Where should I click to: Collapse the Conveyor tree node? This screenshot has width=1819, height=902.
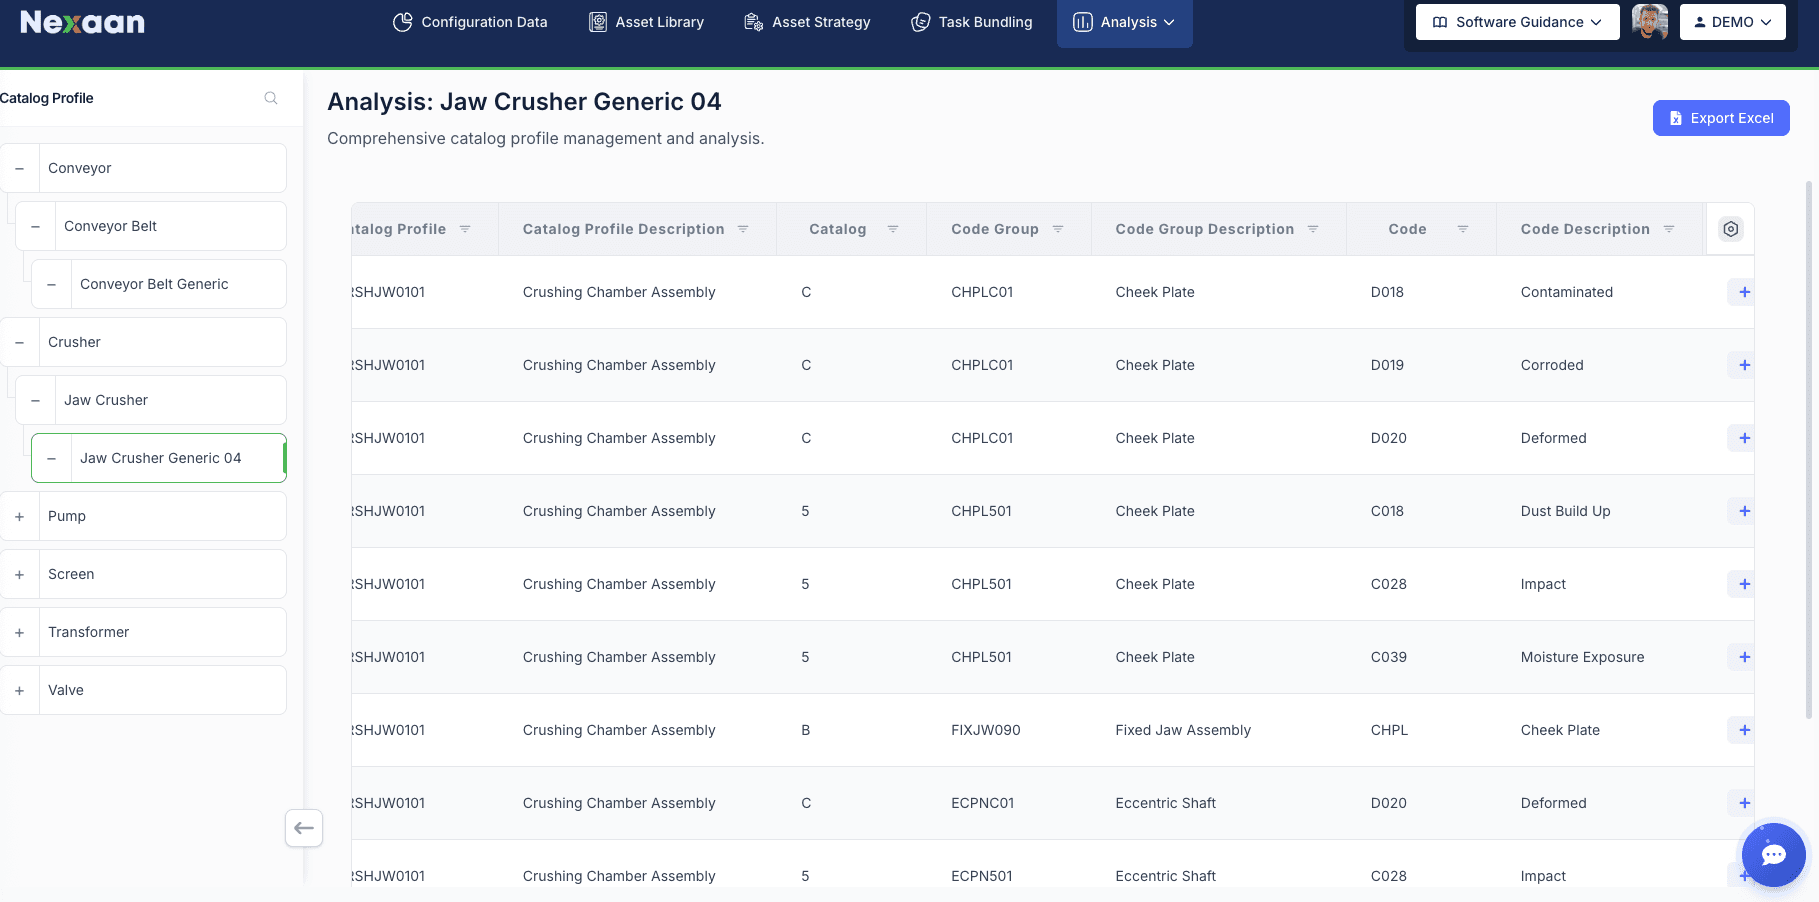[x=19, y=168]
